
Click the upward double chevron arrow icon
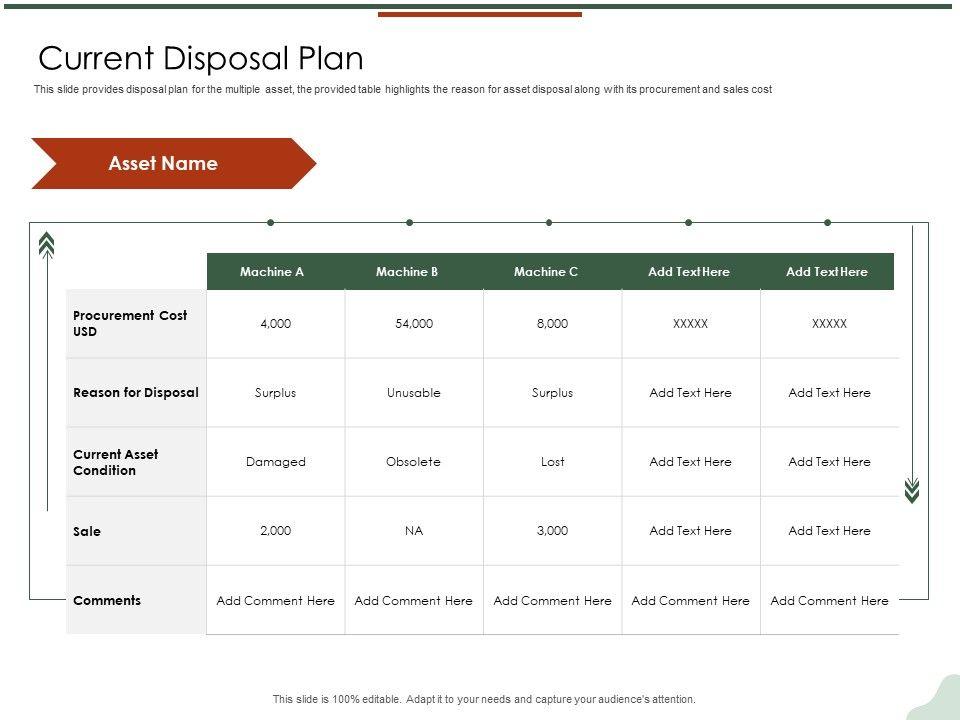click(46, 244)
